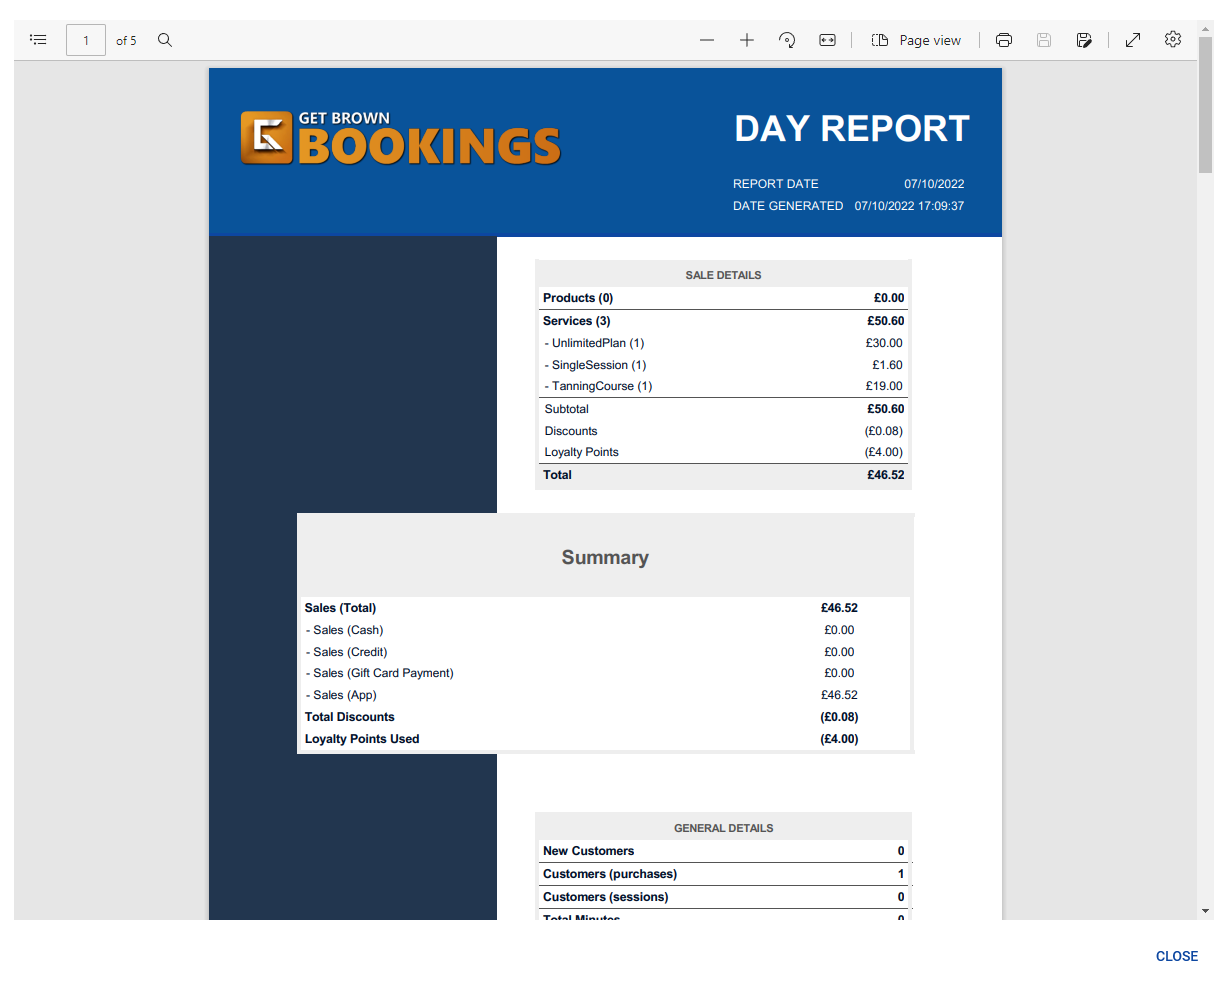1229x988 pixels.
Task: Click the page number input field
Action: (x=86, y=40)
